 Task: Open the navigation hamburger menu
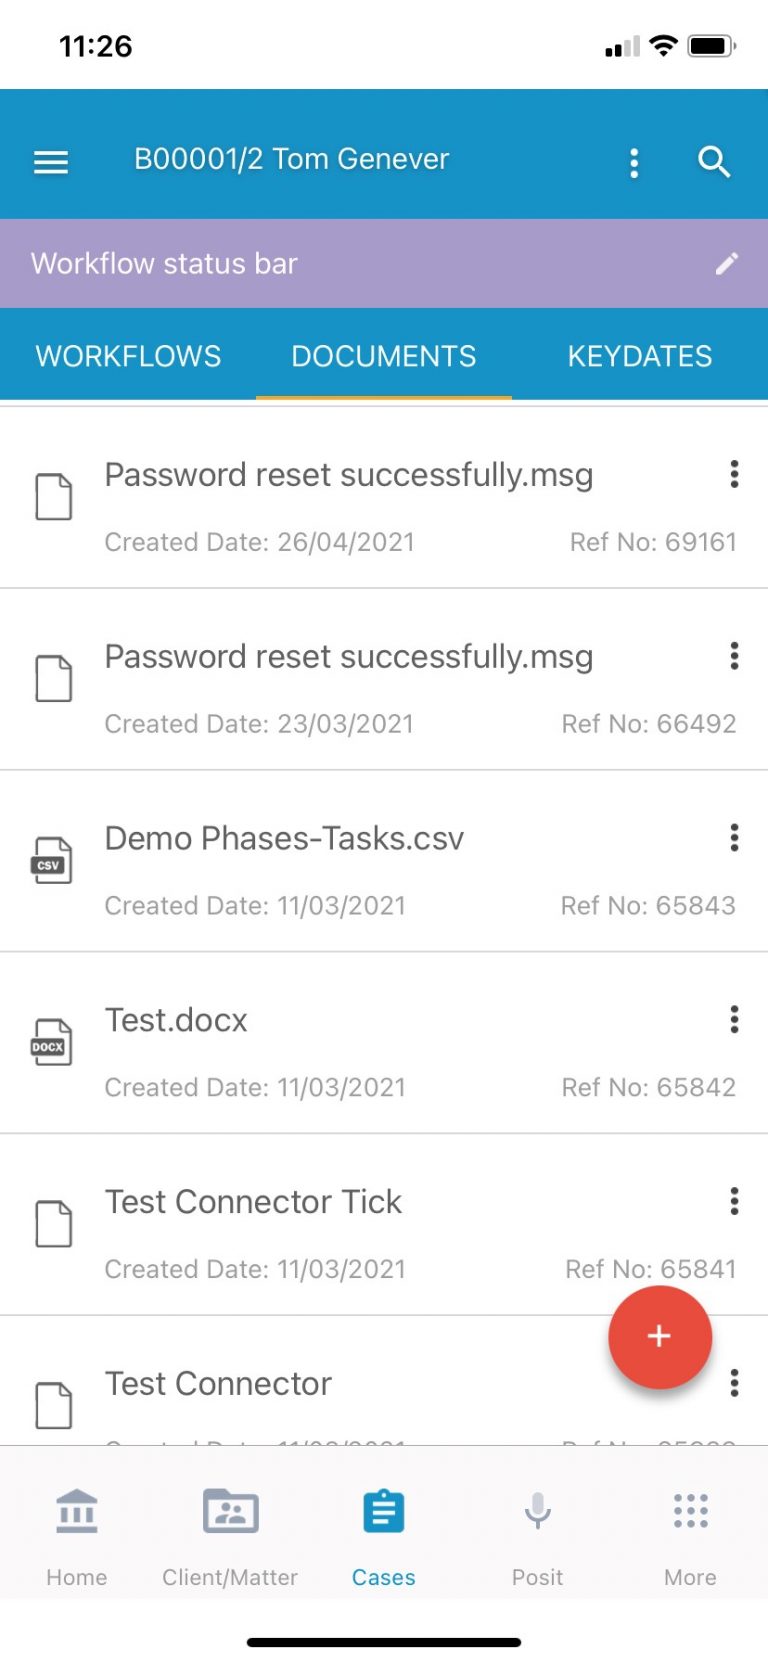50,161
